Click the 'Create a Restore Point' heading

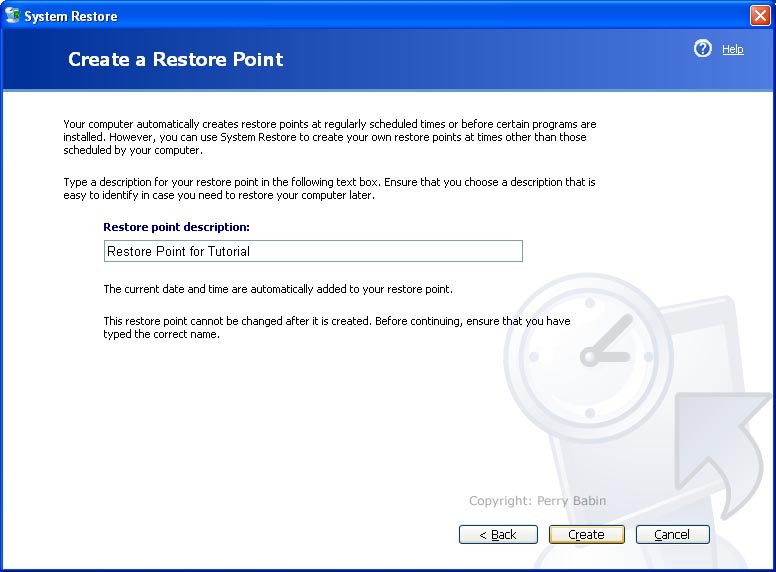[176, 59]
